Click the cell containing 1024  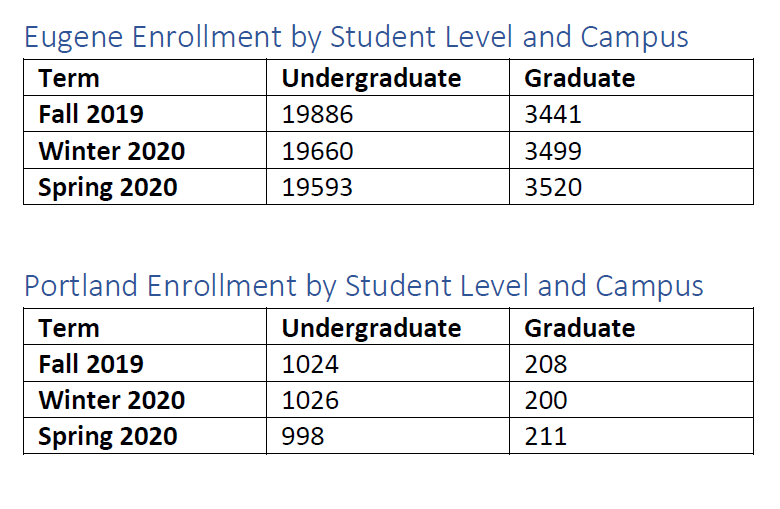311,364
